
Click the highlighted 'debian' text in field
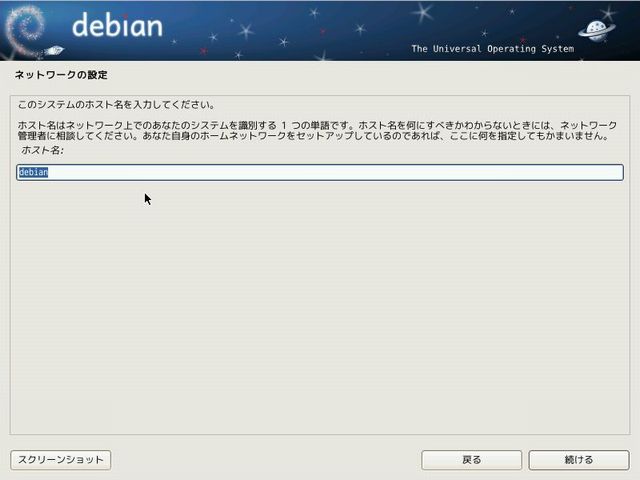(x=34, y=173)
